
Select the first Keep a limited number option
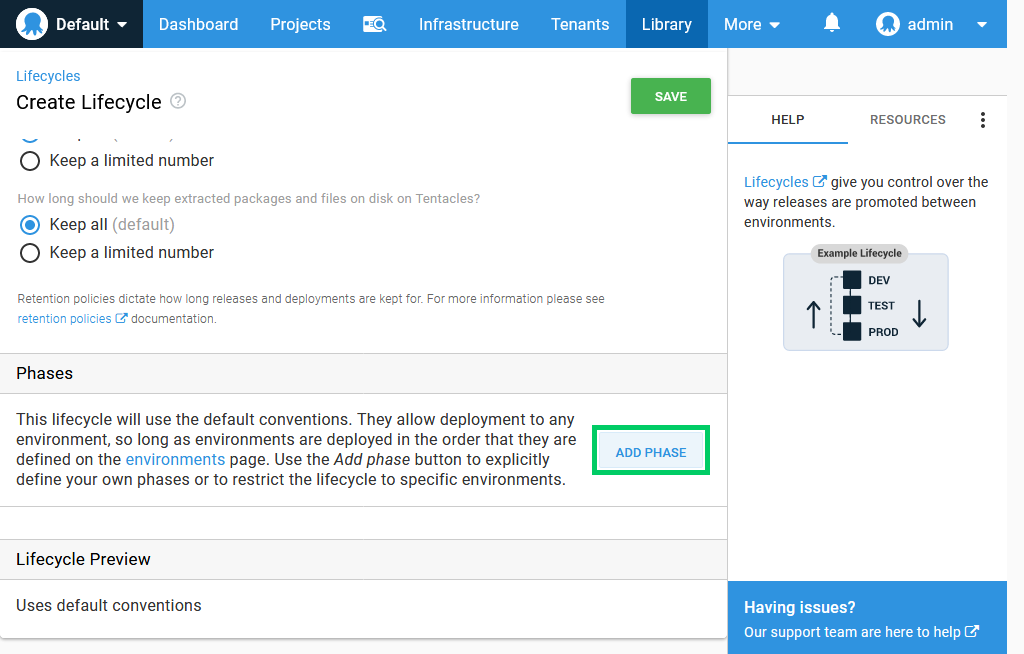[30, 161]
